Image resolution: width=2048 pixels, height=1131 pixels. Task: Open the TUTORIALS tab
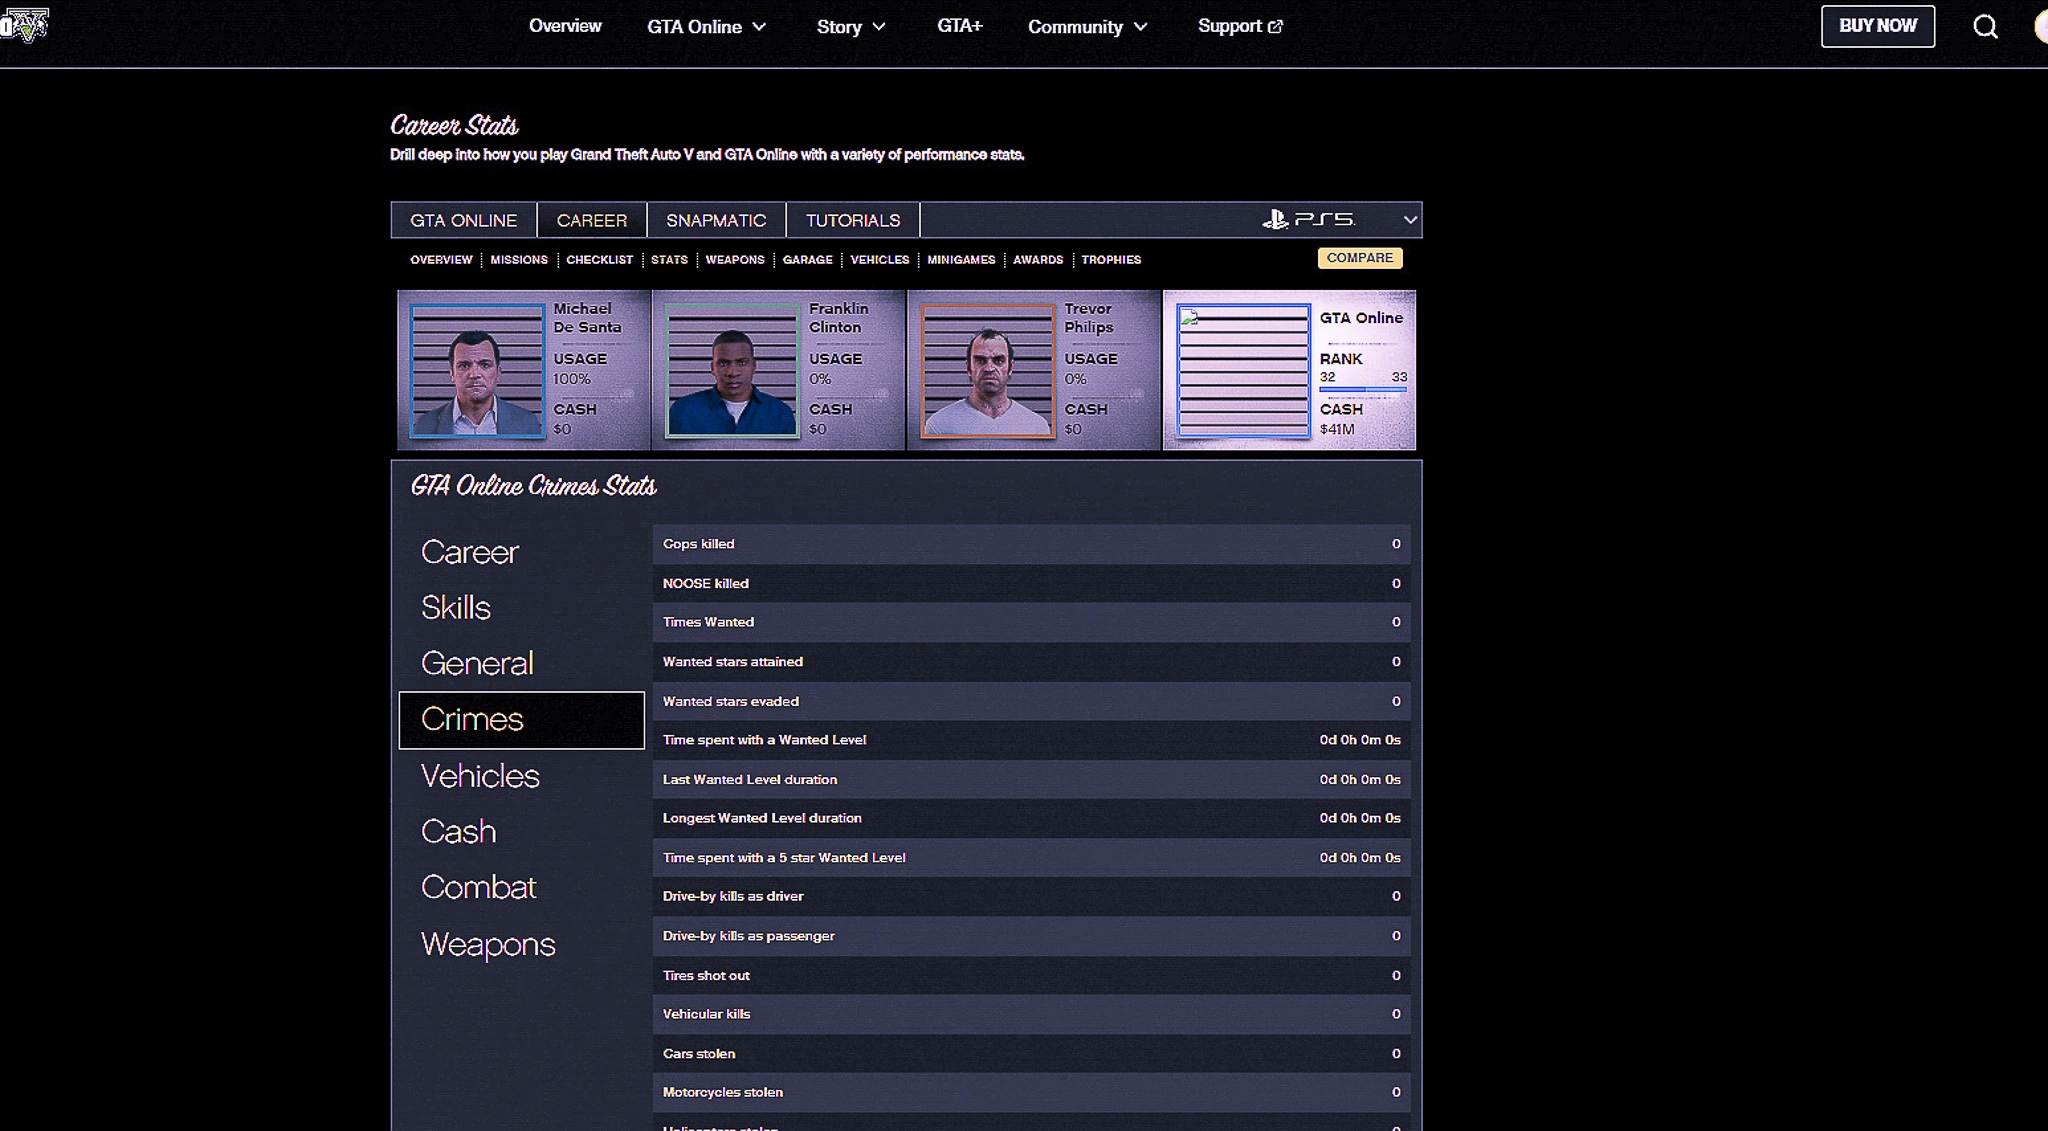[852, 220]
